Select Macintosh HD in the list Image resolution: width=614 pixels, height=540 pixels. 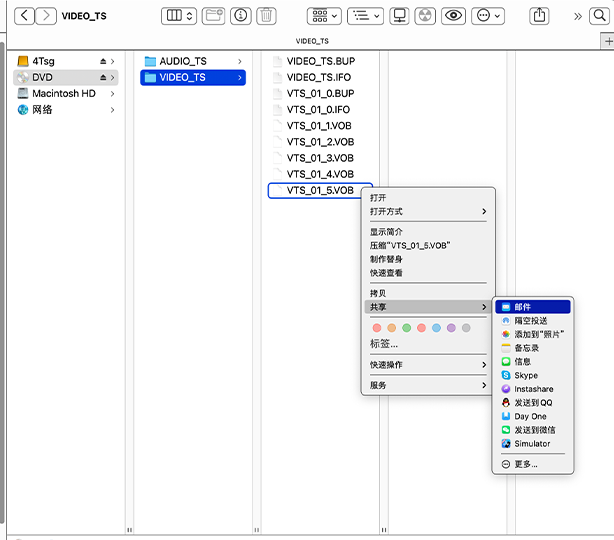66,94
